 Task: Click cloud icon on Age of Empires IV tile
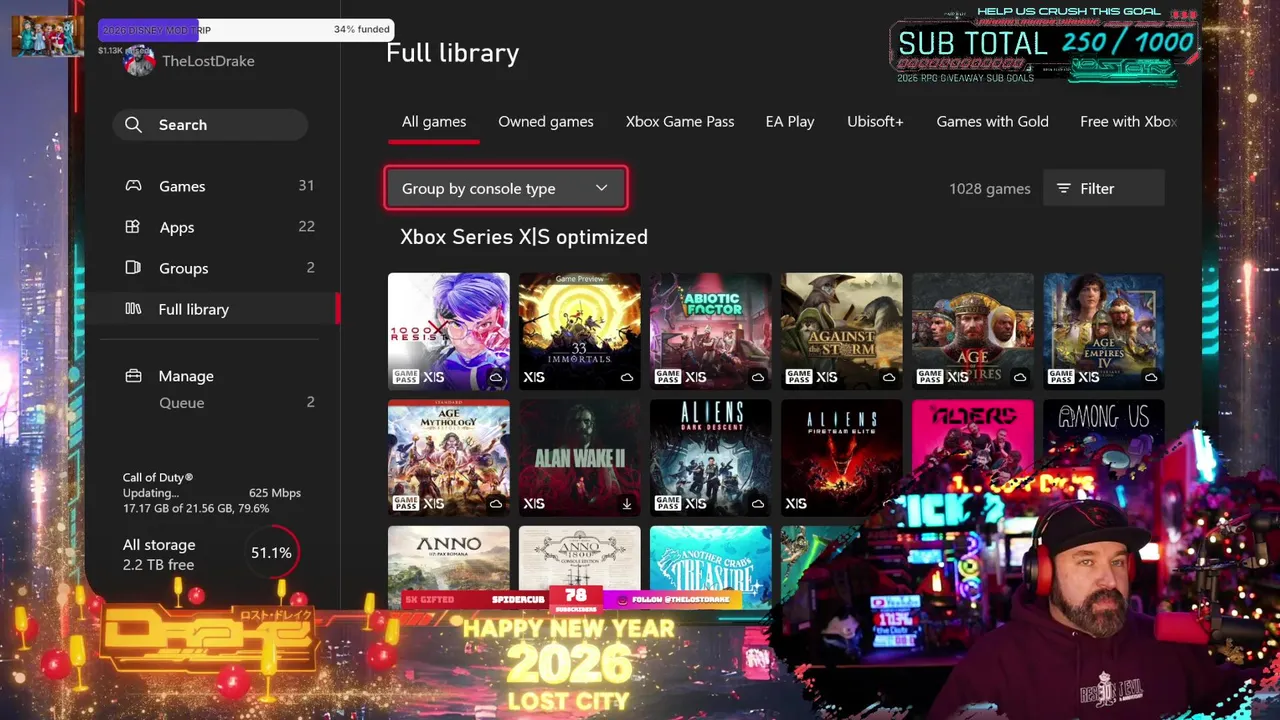point(1151,377)
